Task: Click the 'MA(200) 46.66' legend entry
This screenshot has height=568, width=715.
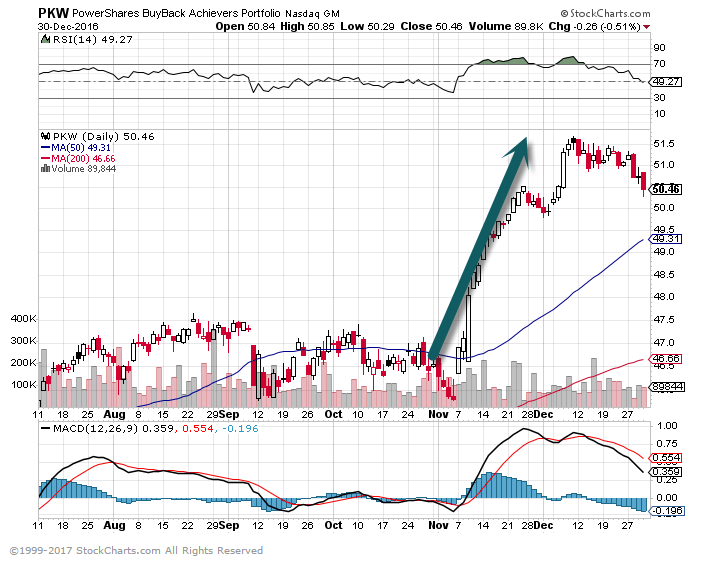Action: pyautogui.click(x=83, y=158)
